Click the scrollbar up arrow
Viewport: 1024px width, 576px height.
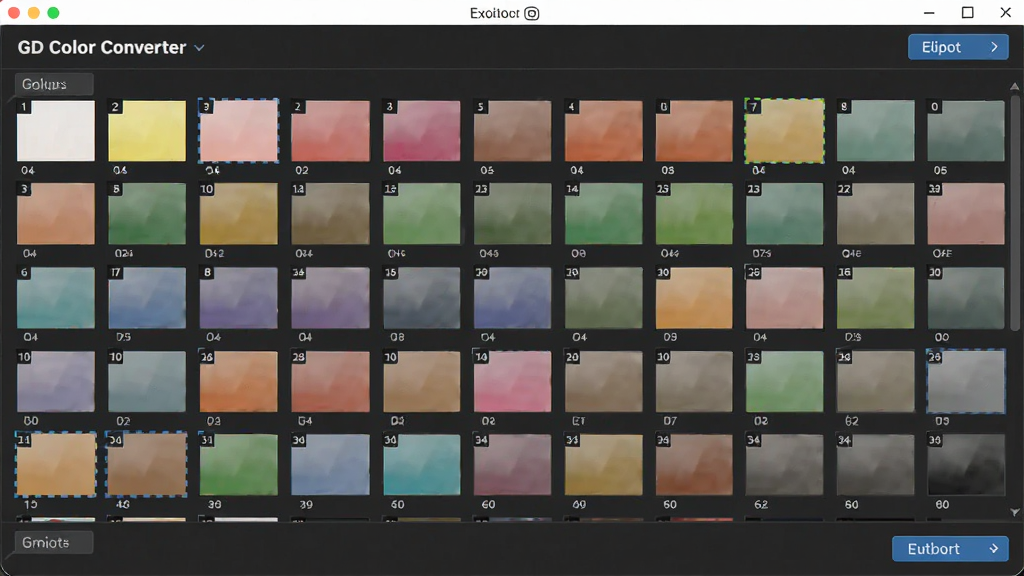click(1014, 86)
